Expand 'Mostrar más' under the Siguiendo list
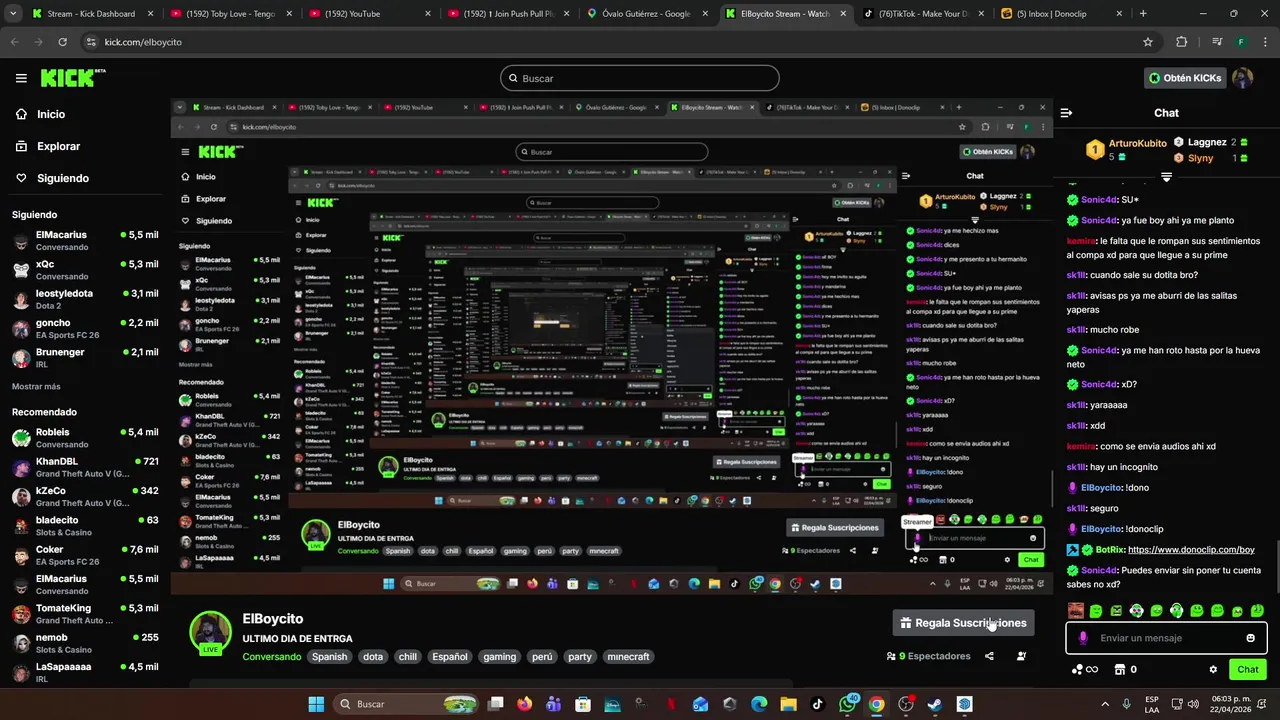Image resolution: width=1280 pixels, height=720 pixels. click(36, 386)
